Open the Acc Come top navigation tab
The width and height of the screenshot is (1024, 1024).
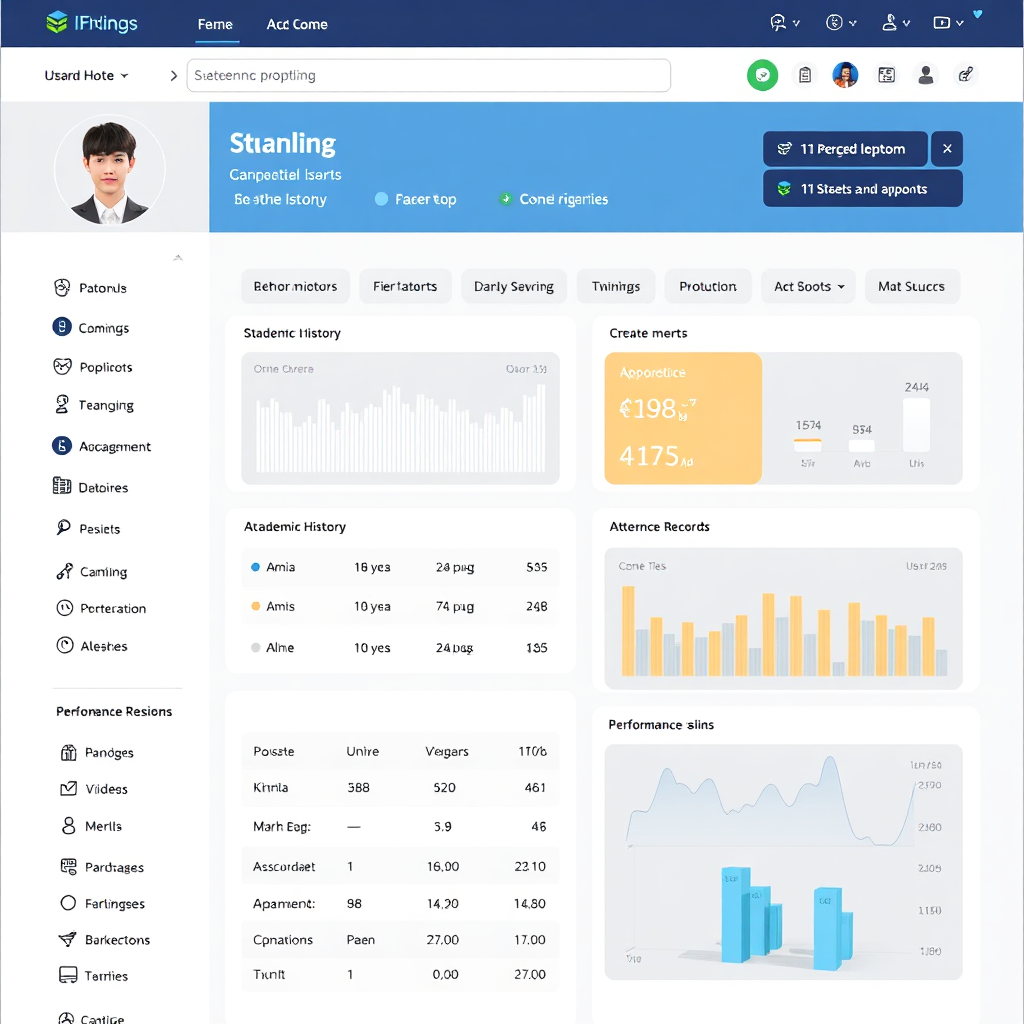(x=297, y=24)
